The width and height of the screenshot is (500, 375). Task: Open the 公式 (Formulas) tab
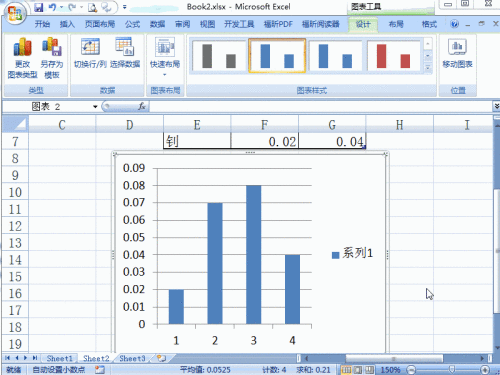(132, 24)
